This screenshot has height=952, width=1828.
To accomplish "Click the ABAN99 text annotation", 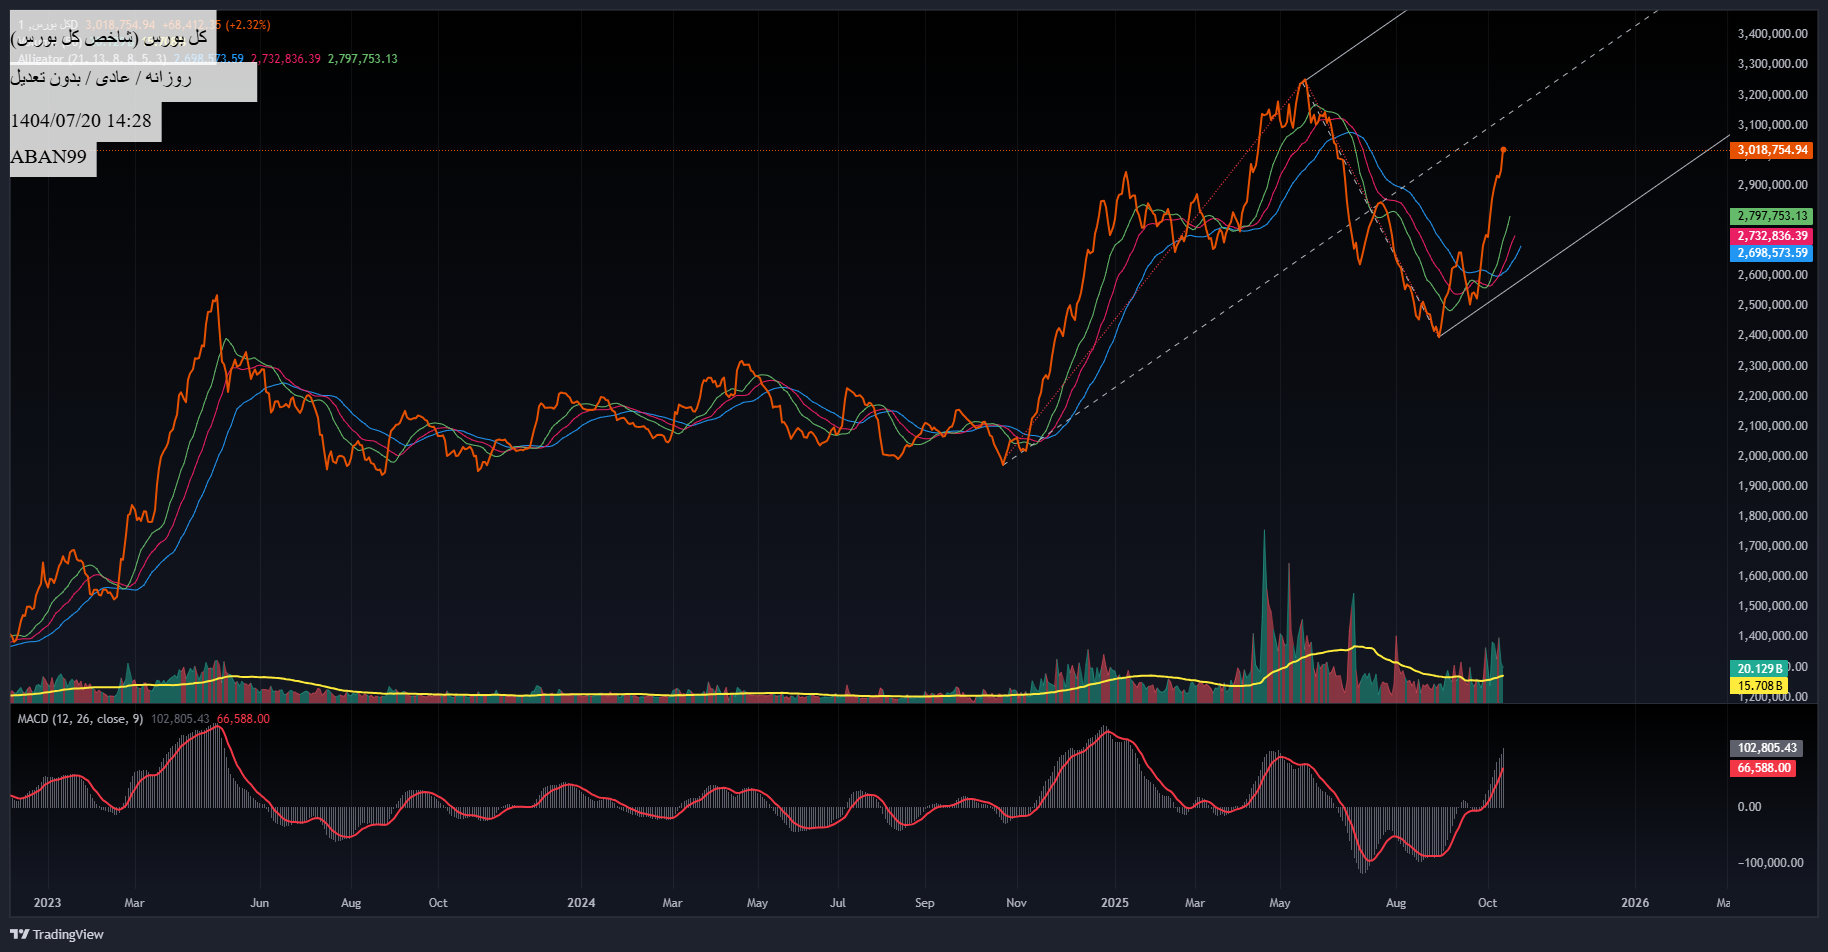I will 49,157.
